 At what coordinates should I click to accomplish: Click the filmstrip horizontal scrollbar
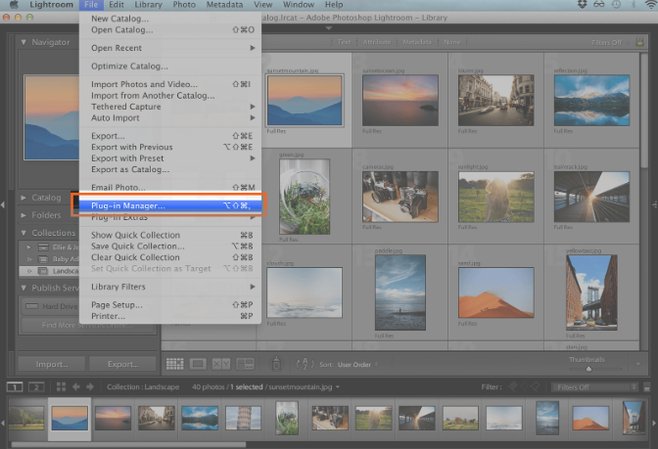tap(128, 444)
